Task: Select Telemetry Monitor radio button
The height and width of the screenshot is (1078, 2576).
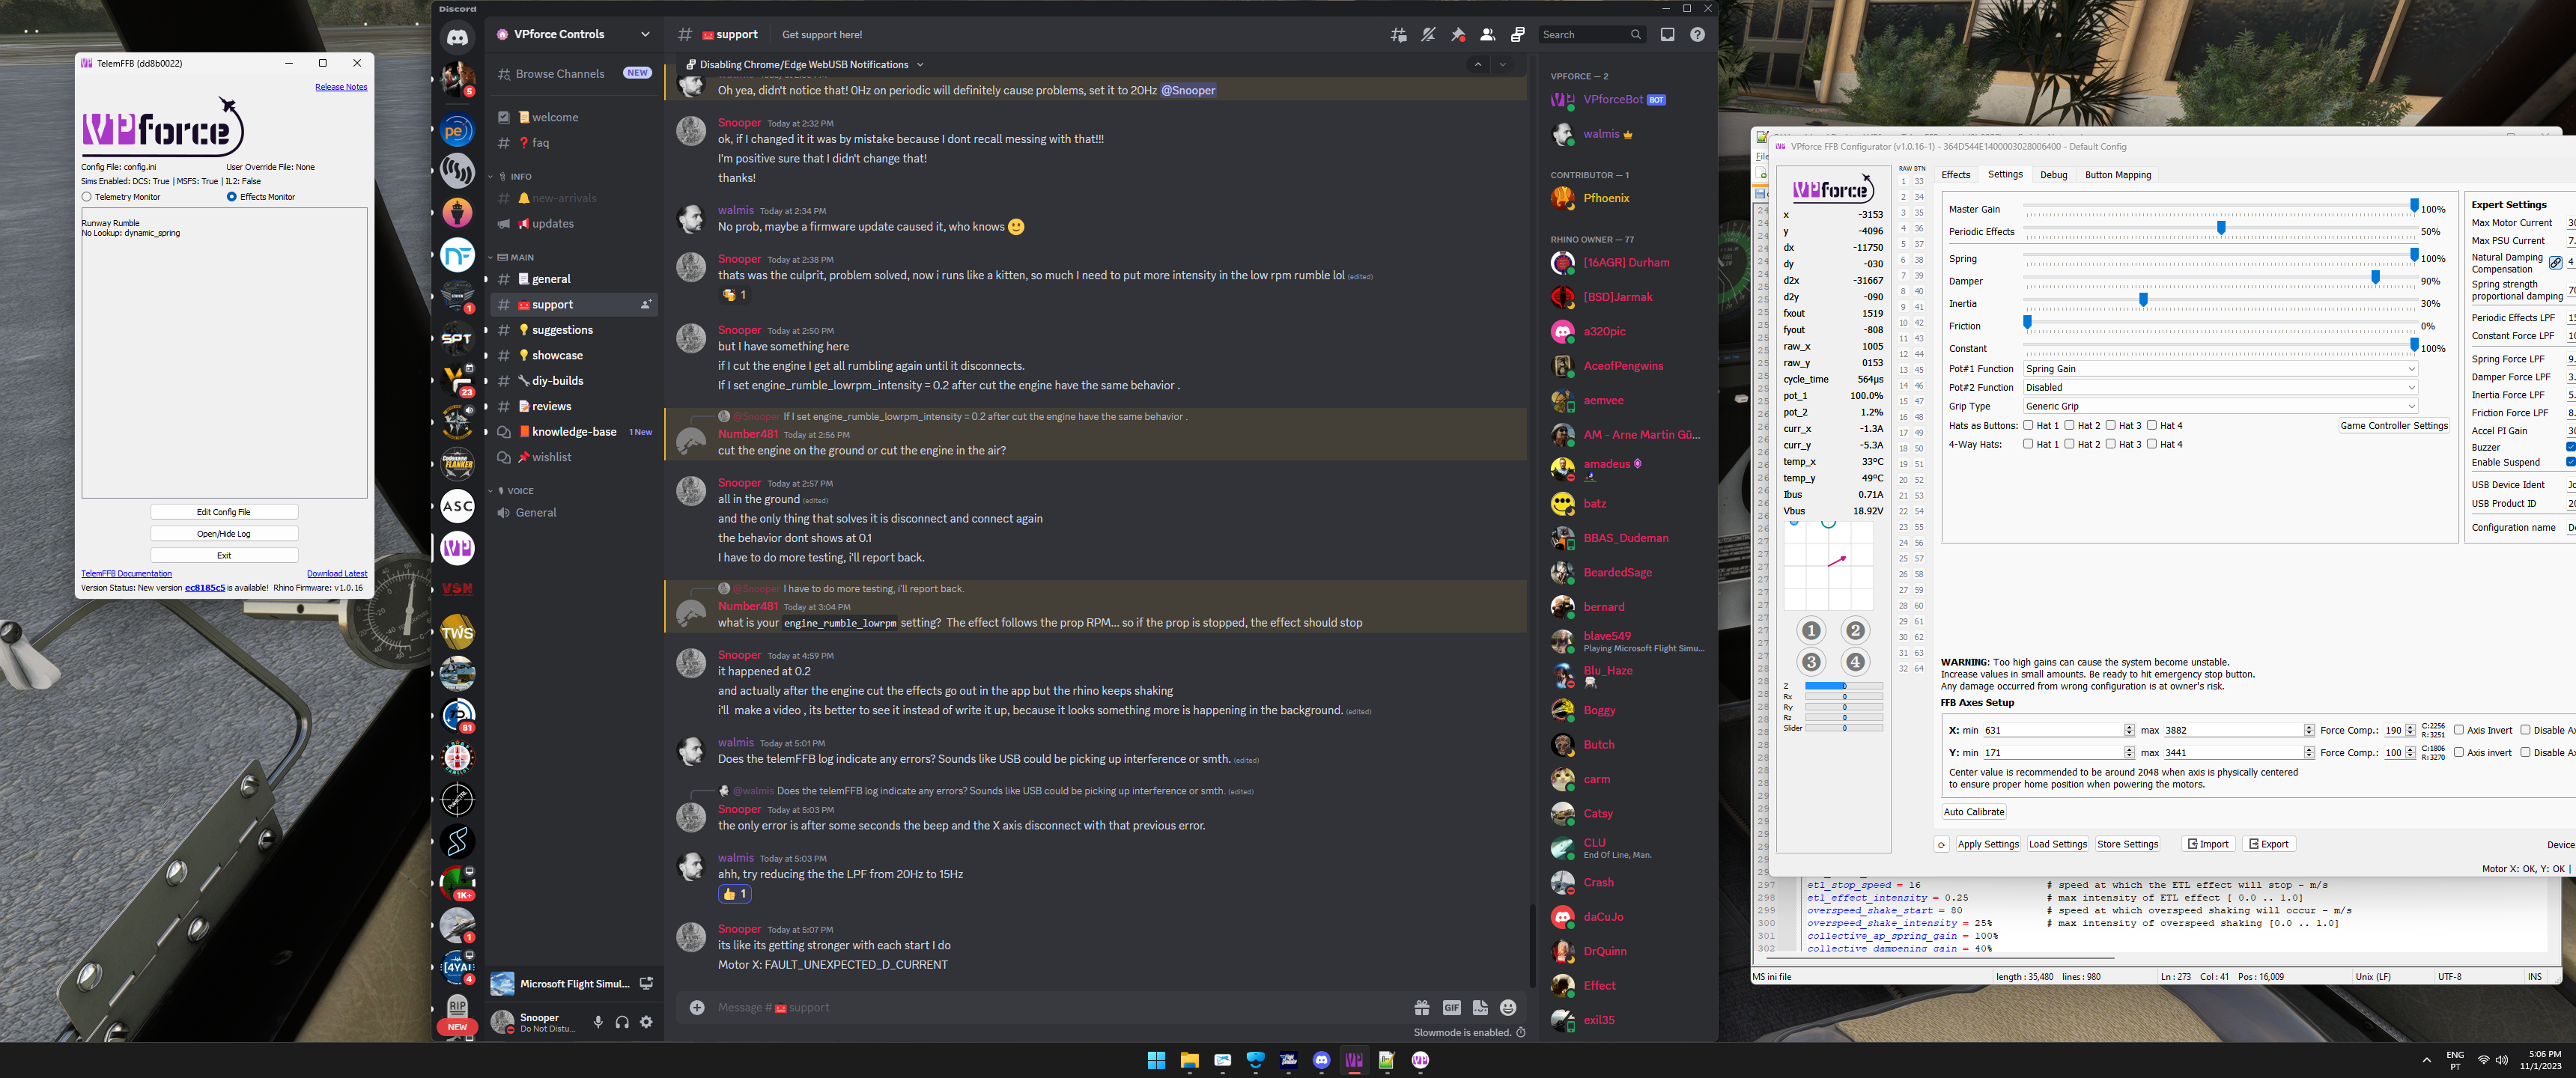Action: [x=87, y=197]
